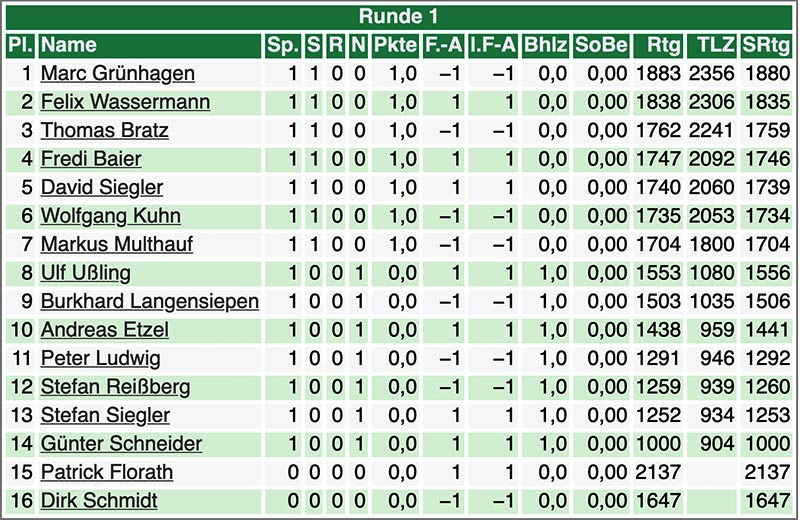Open Fredi Baier player page
This screenshot has height=520, width=800.
[91, 159]
